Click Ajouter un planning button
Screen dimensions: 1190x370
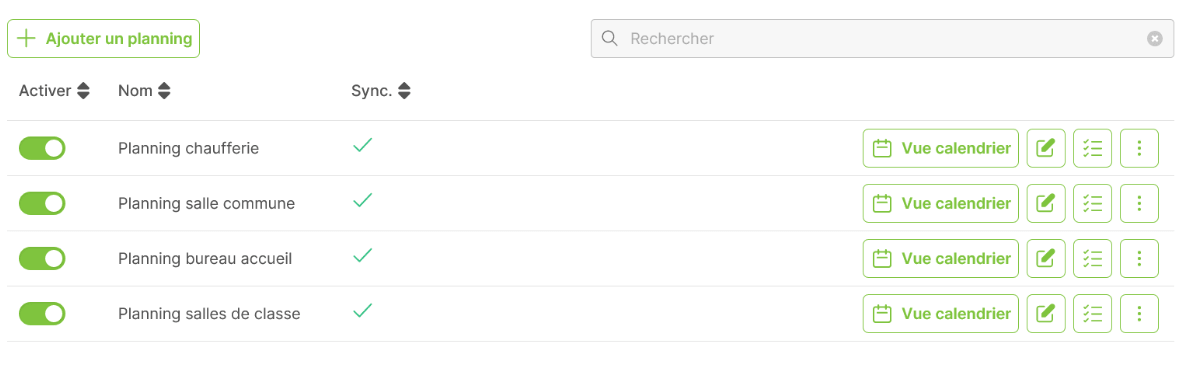coord(103,39)
